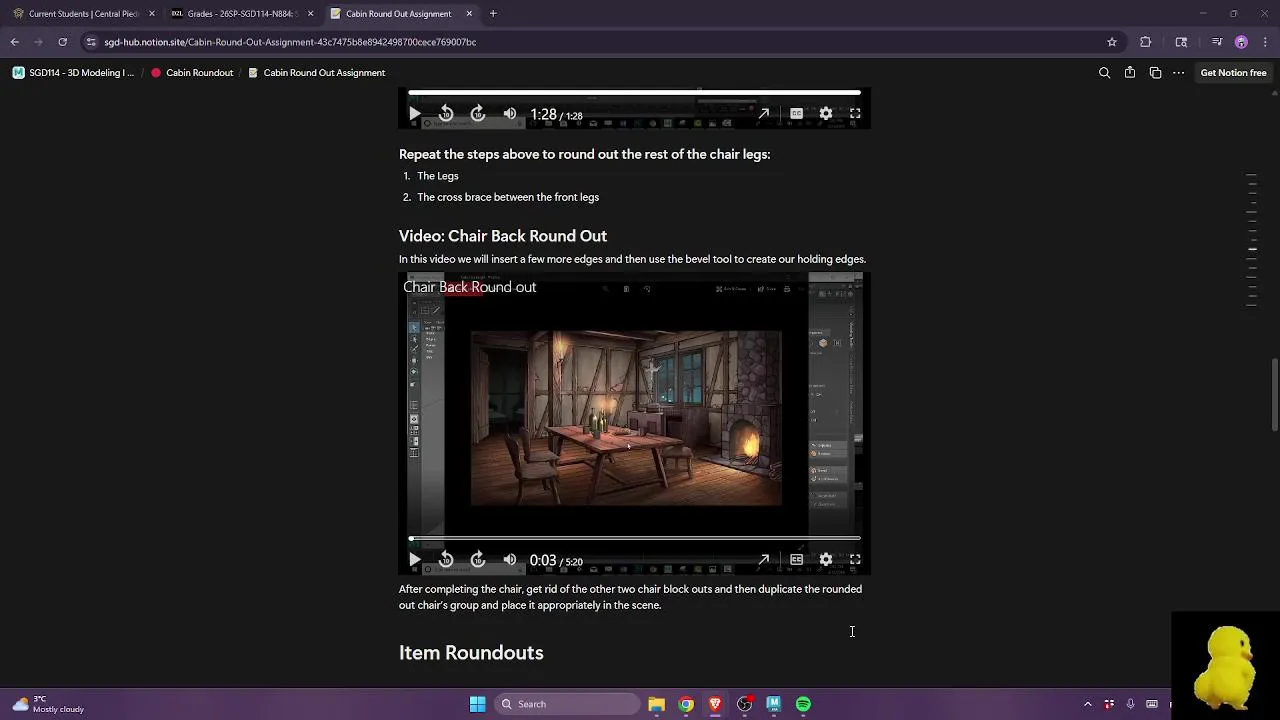Screen dimensions: 1280x720
Task: Open the browser three-dot menu
Action: tap(1266, 42)
